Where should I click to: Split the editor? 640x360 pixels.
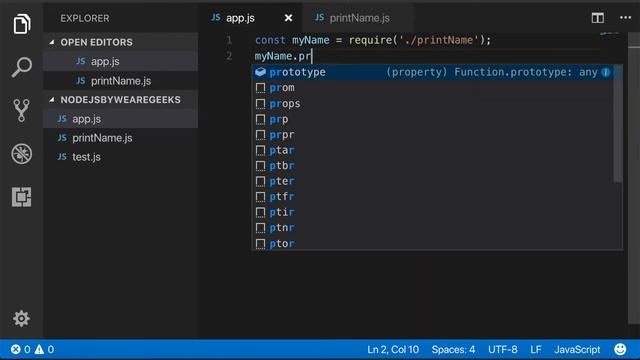coord(598,18)
